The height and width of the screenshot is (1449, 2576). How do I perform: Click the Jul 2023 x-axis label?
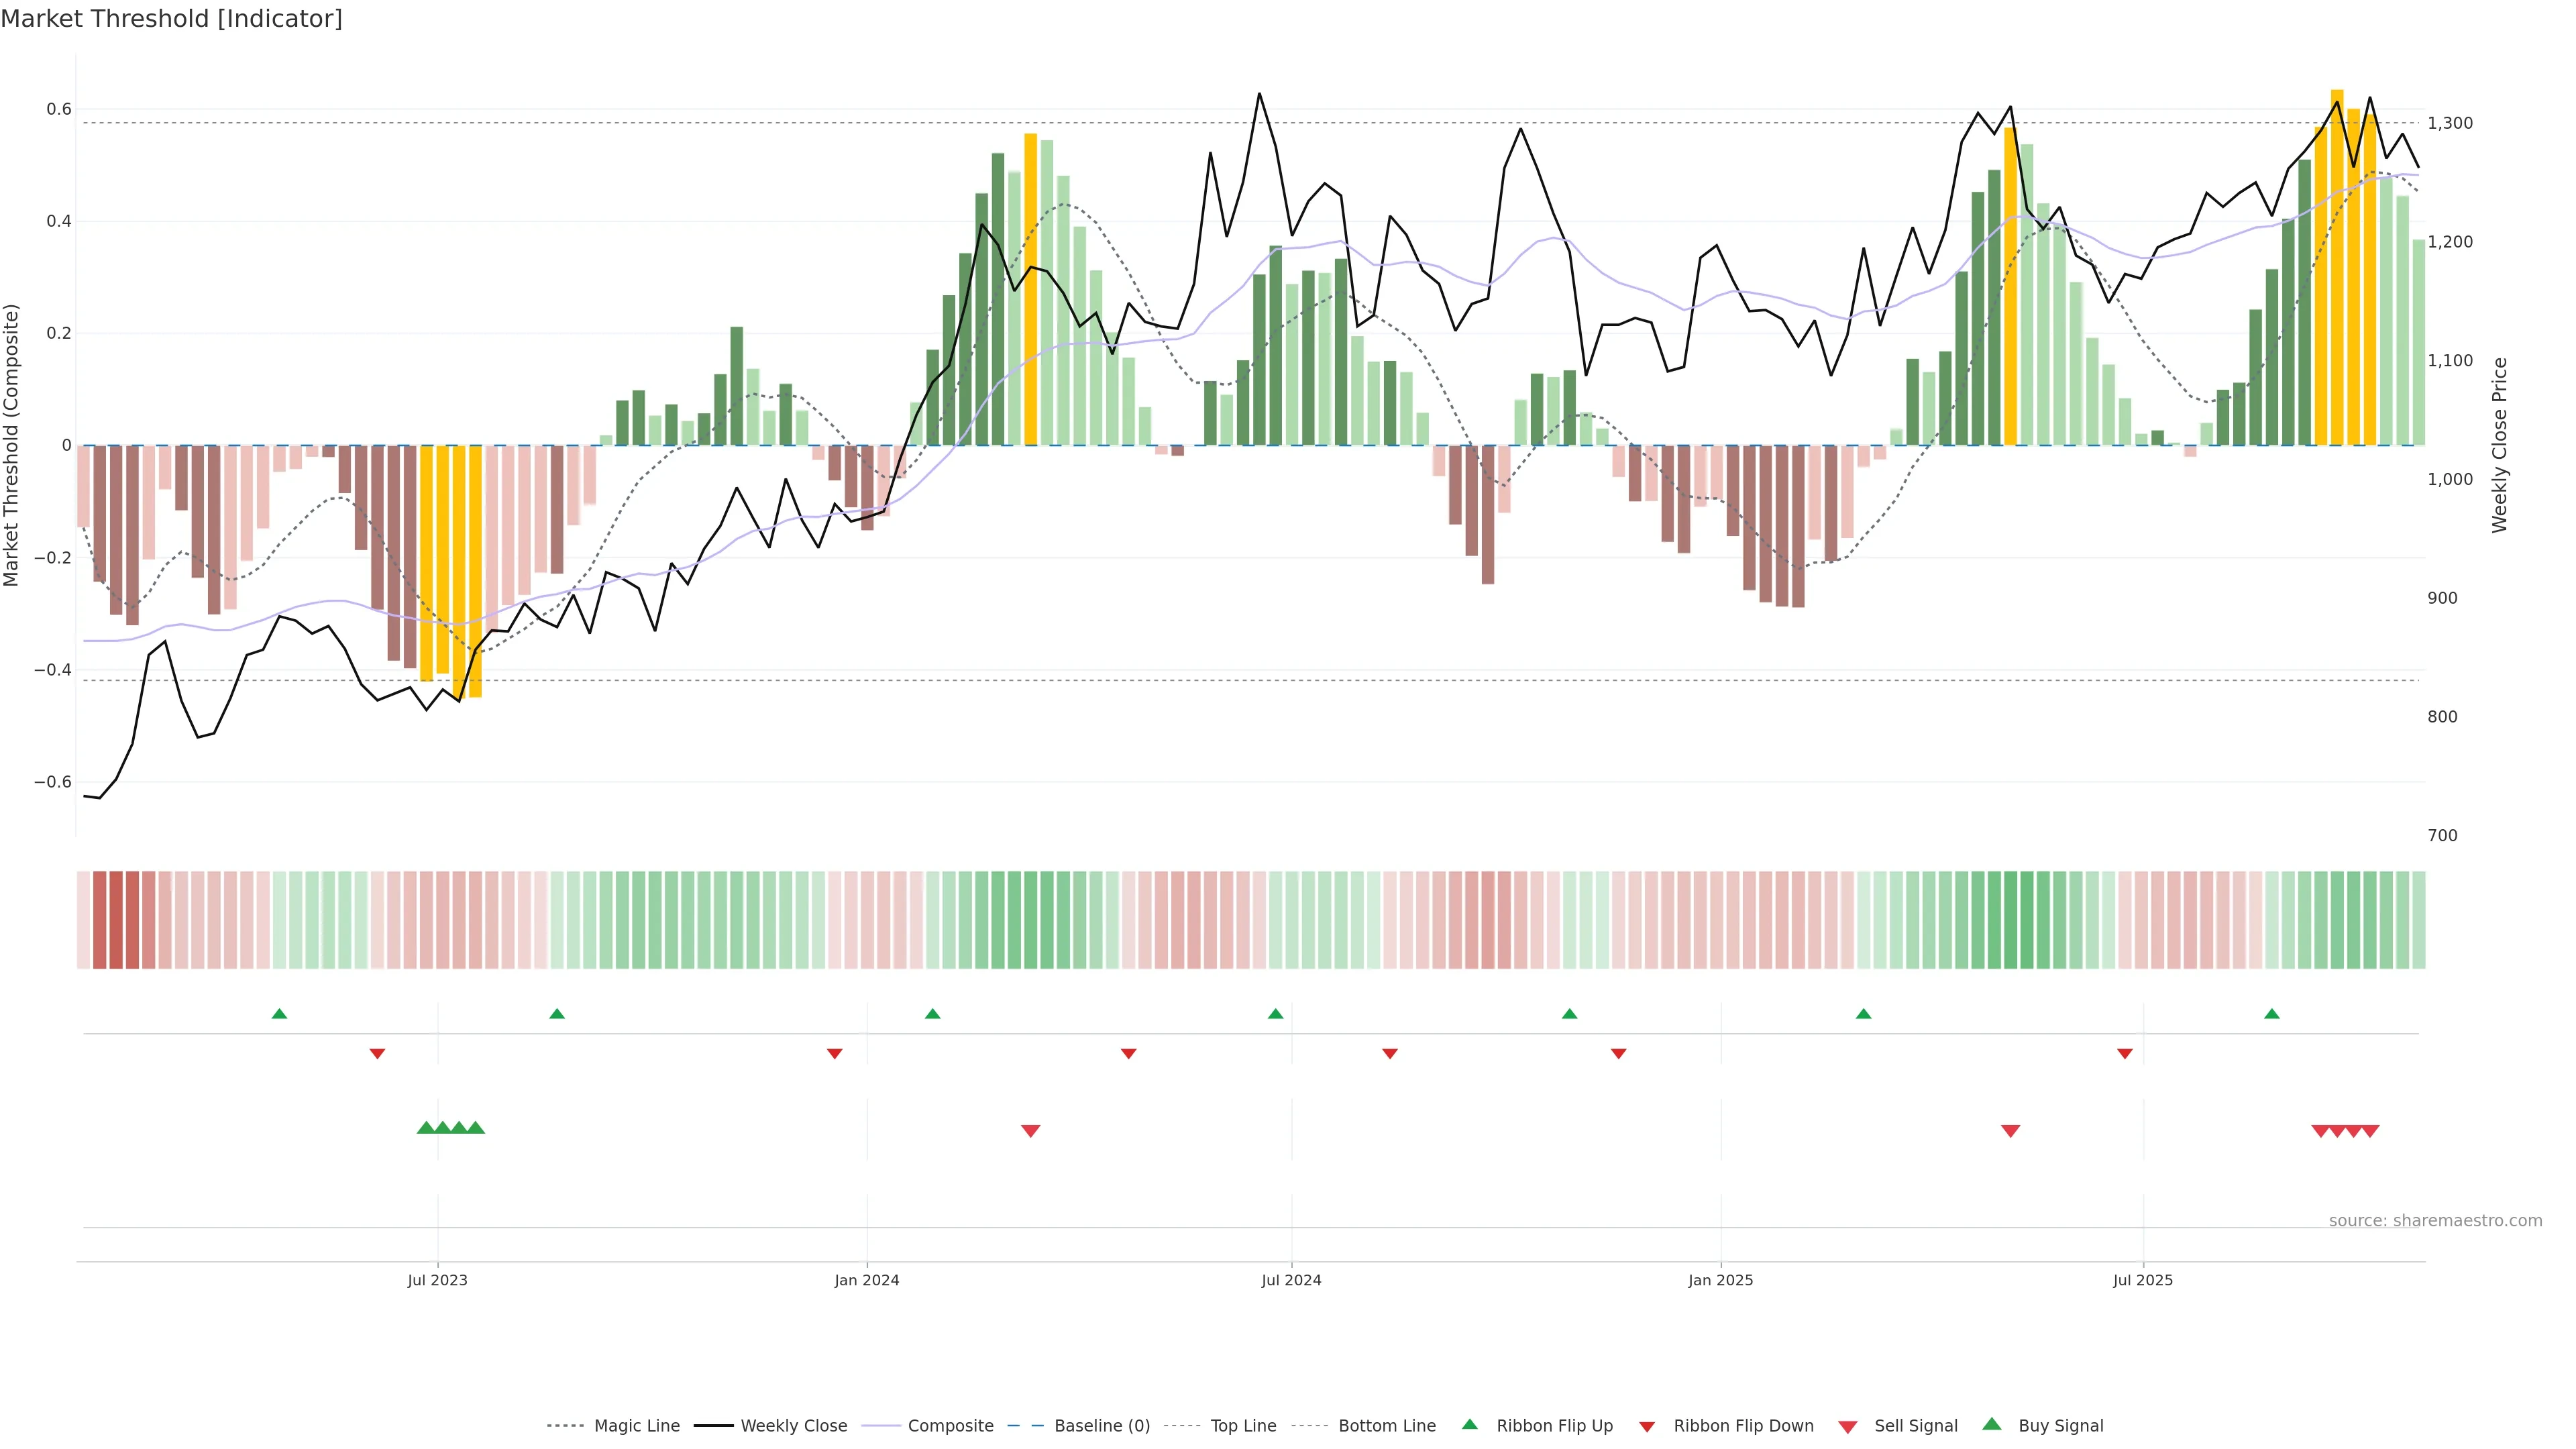437,1280
